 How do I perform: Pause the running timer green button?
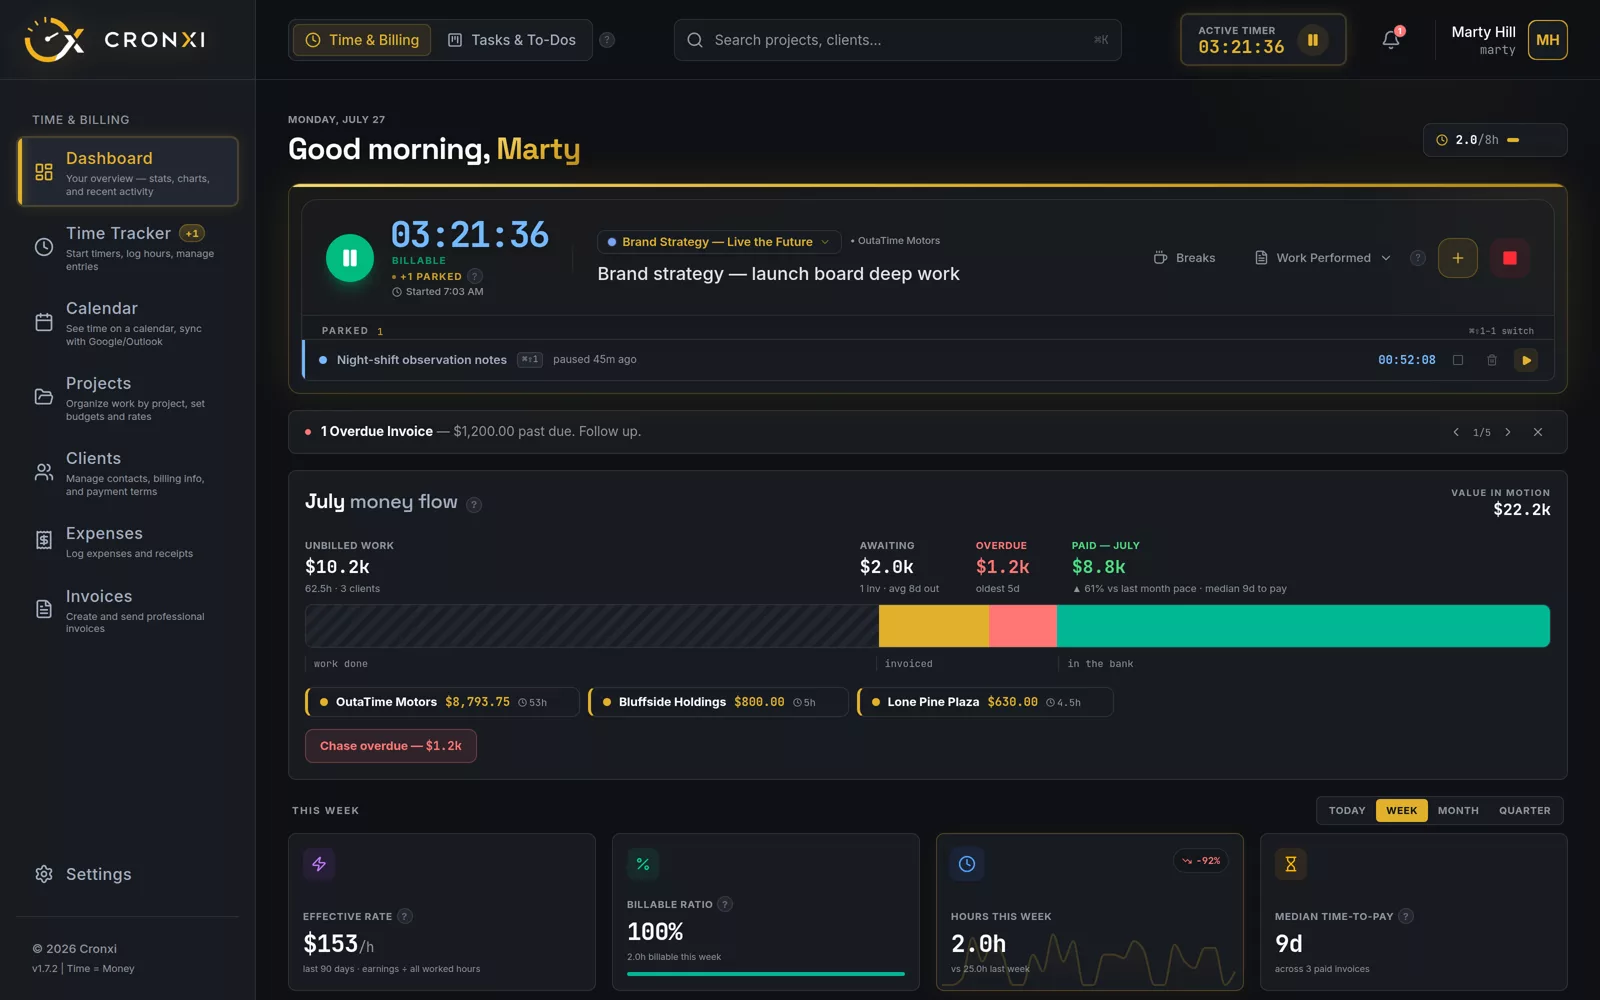click(350, 258)
